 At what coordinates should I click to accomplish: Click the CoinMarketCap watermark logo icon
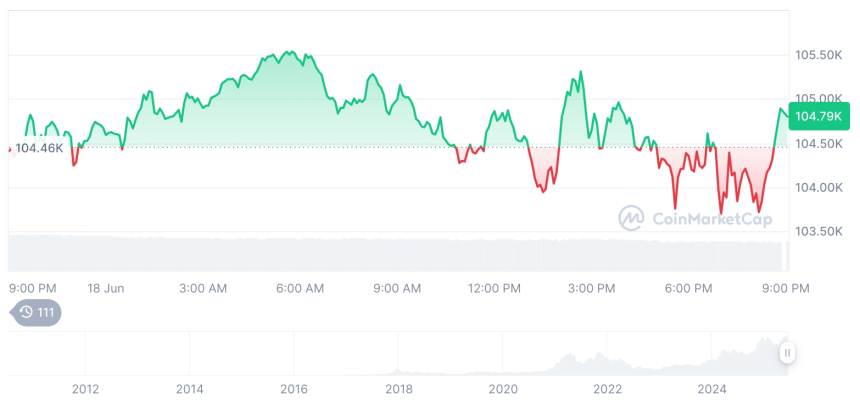tap(630, 218)
